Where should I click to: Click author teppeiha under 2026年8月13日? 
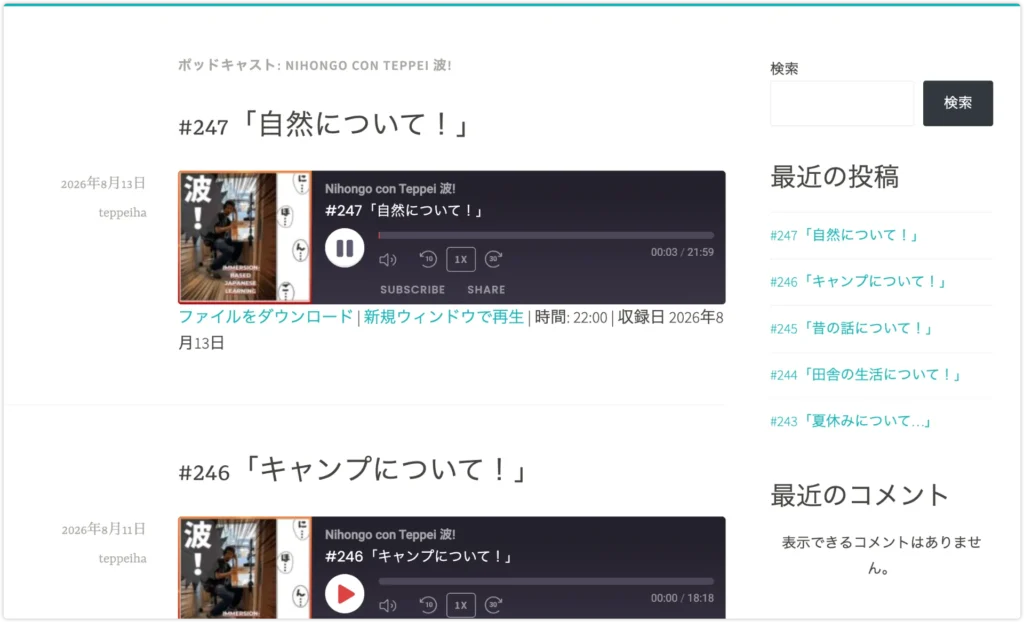point(122,212)
